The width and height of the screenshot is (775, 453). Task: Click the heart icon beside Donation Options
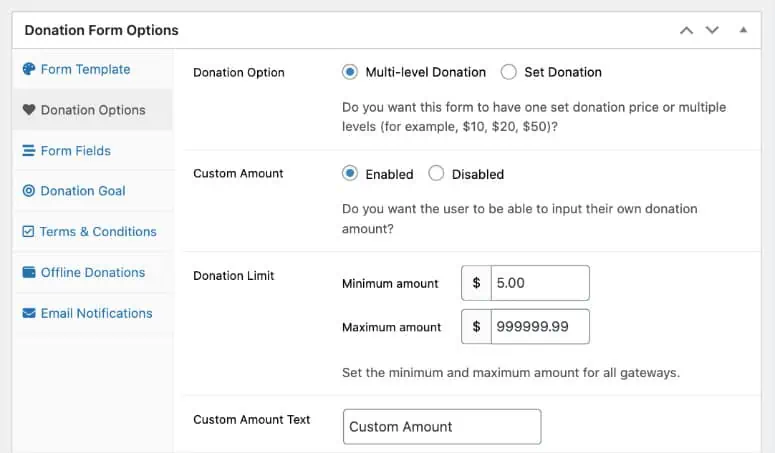pos(29,110)
